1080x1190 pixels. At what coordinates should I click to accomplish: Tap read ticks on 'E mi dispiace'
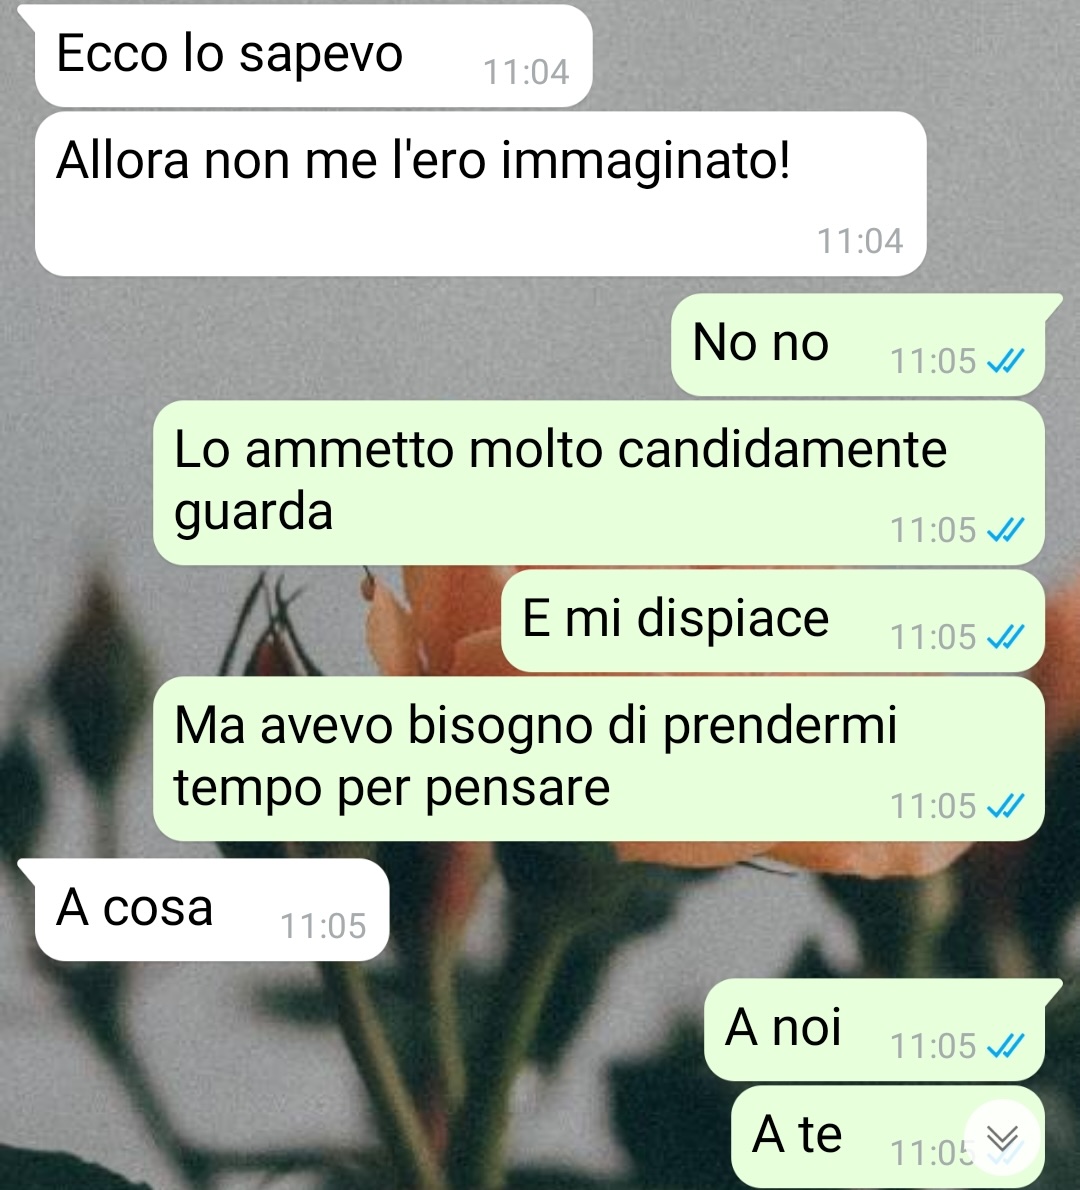click(1006, 637)
